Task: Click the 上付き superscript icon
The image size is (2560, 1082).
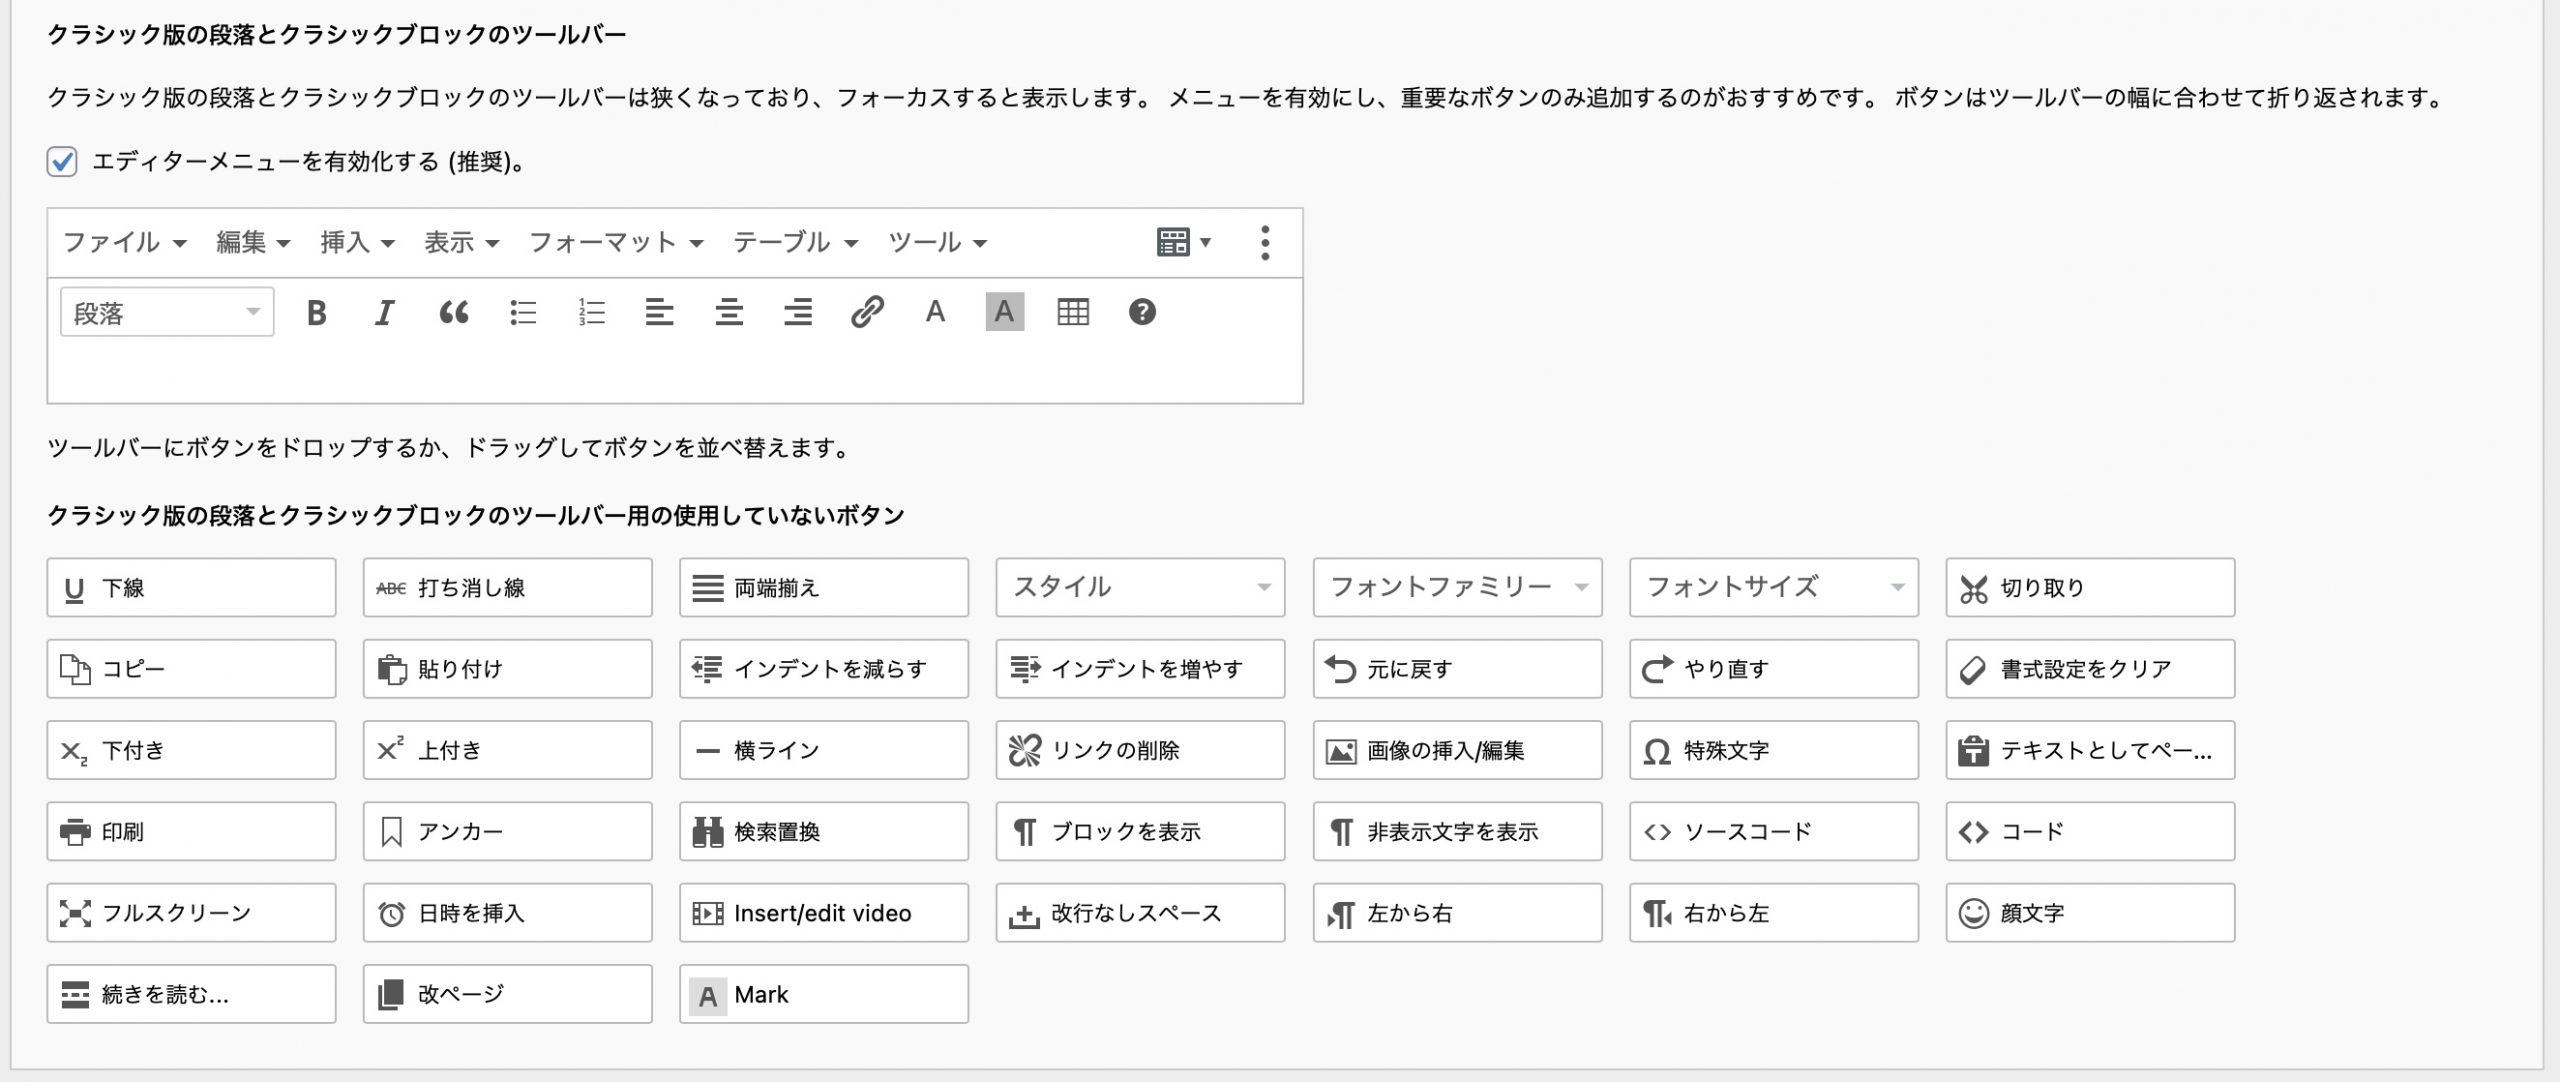Action: coord(390,748)
